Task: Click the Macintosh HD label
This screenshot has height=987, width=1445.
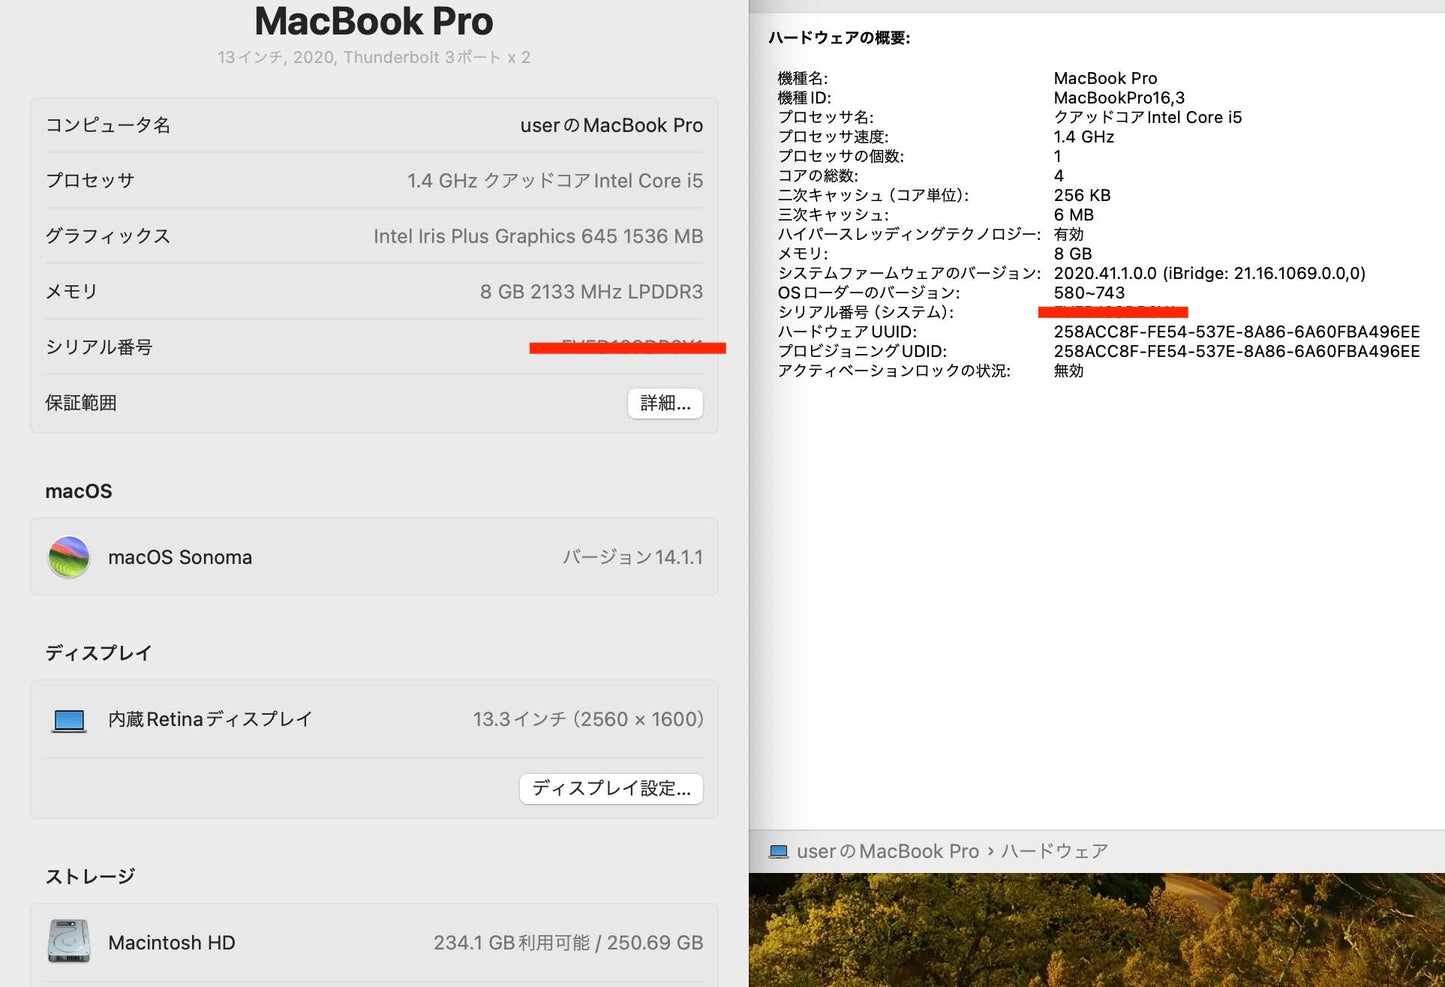Action: [x=172, y=943]
